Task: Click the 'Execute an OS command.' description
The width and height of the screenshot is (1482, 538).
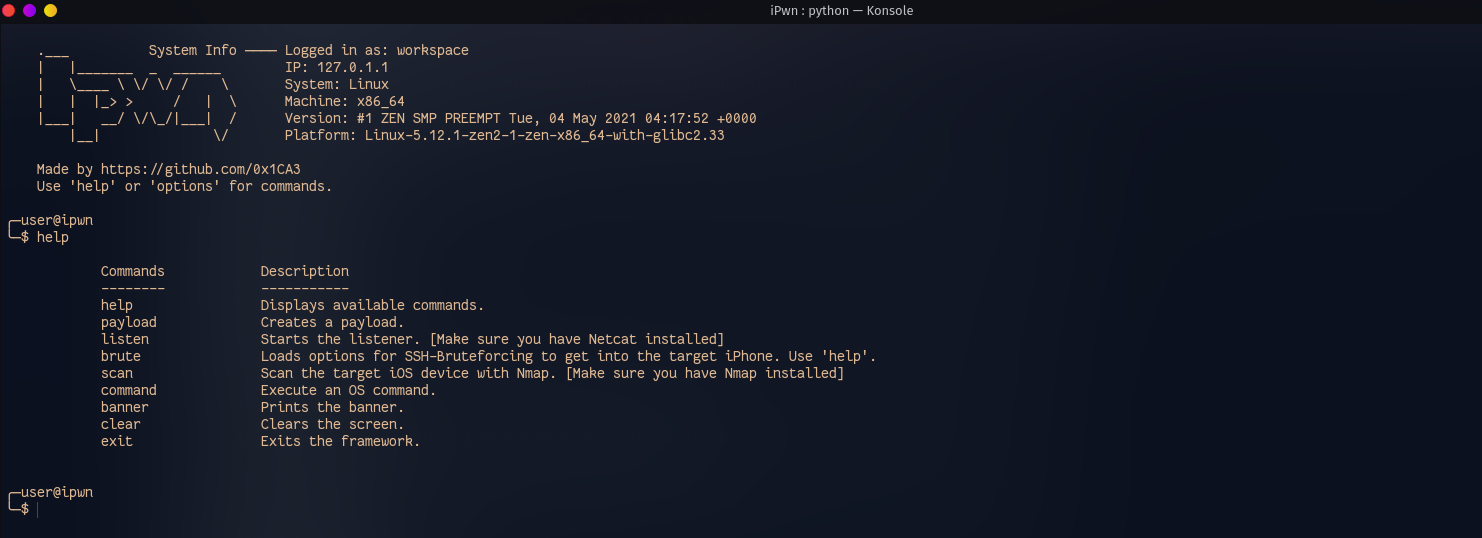Action: point(349,390)
